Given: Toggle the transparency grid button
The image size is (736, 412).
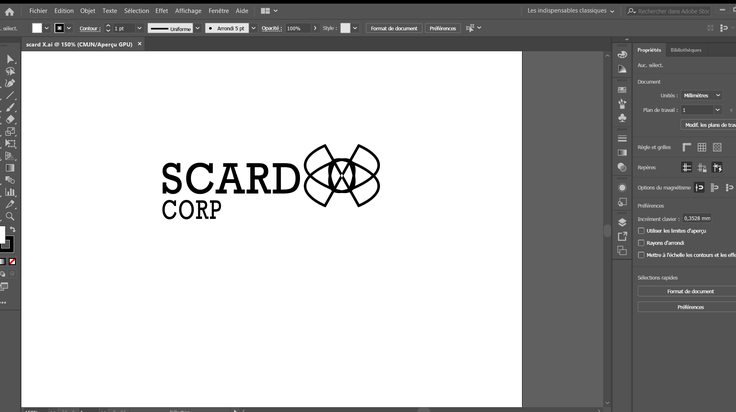Looking at the screenshot, I should coord(717,147).
